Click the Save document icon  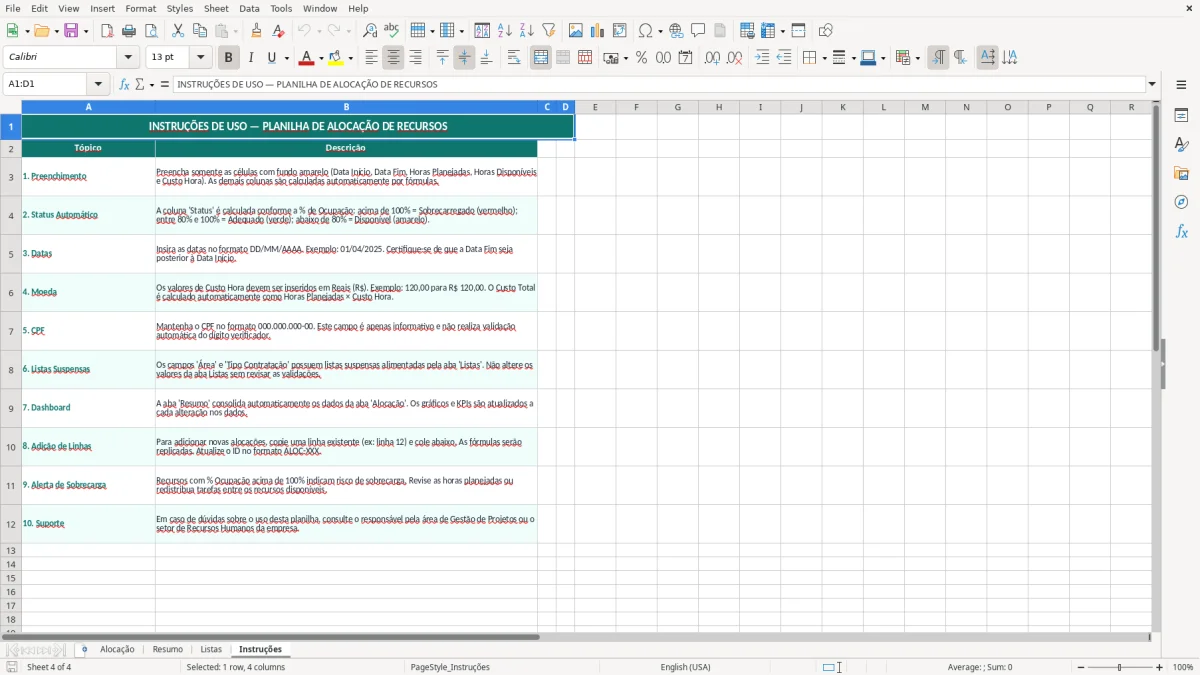[x=70, y=31]
